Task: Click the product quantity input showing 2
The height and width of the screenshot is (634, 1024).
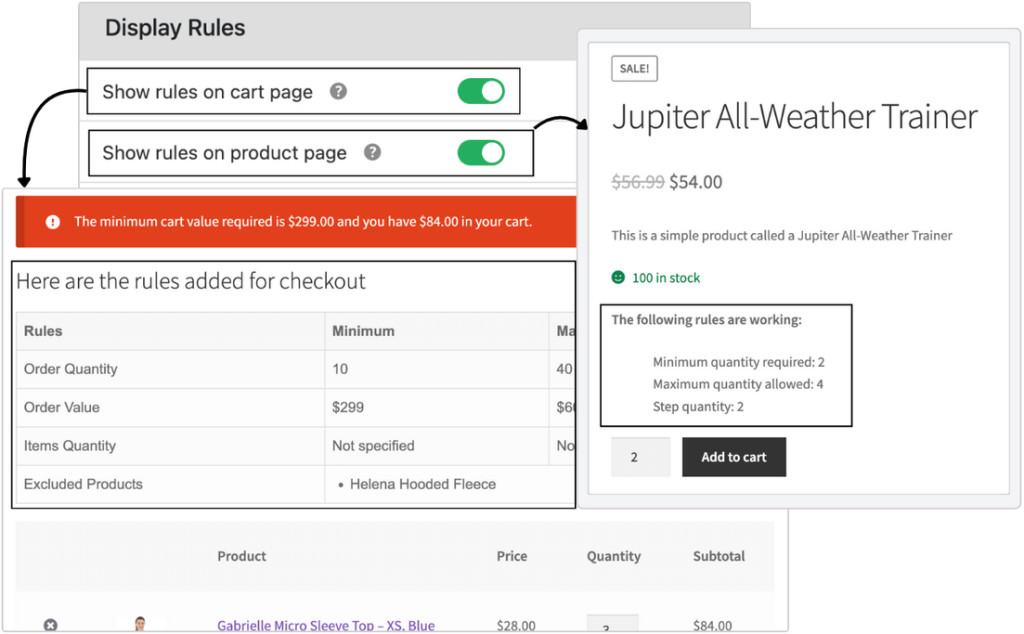Action: [x=641, y=457]
